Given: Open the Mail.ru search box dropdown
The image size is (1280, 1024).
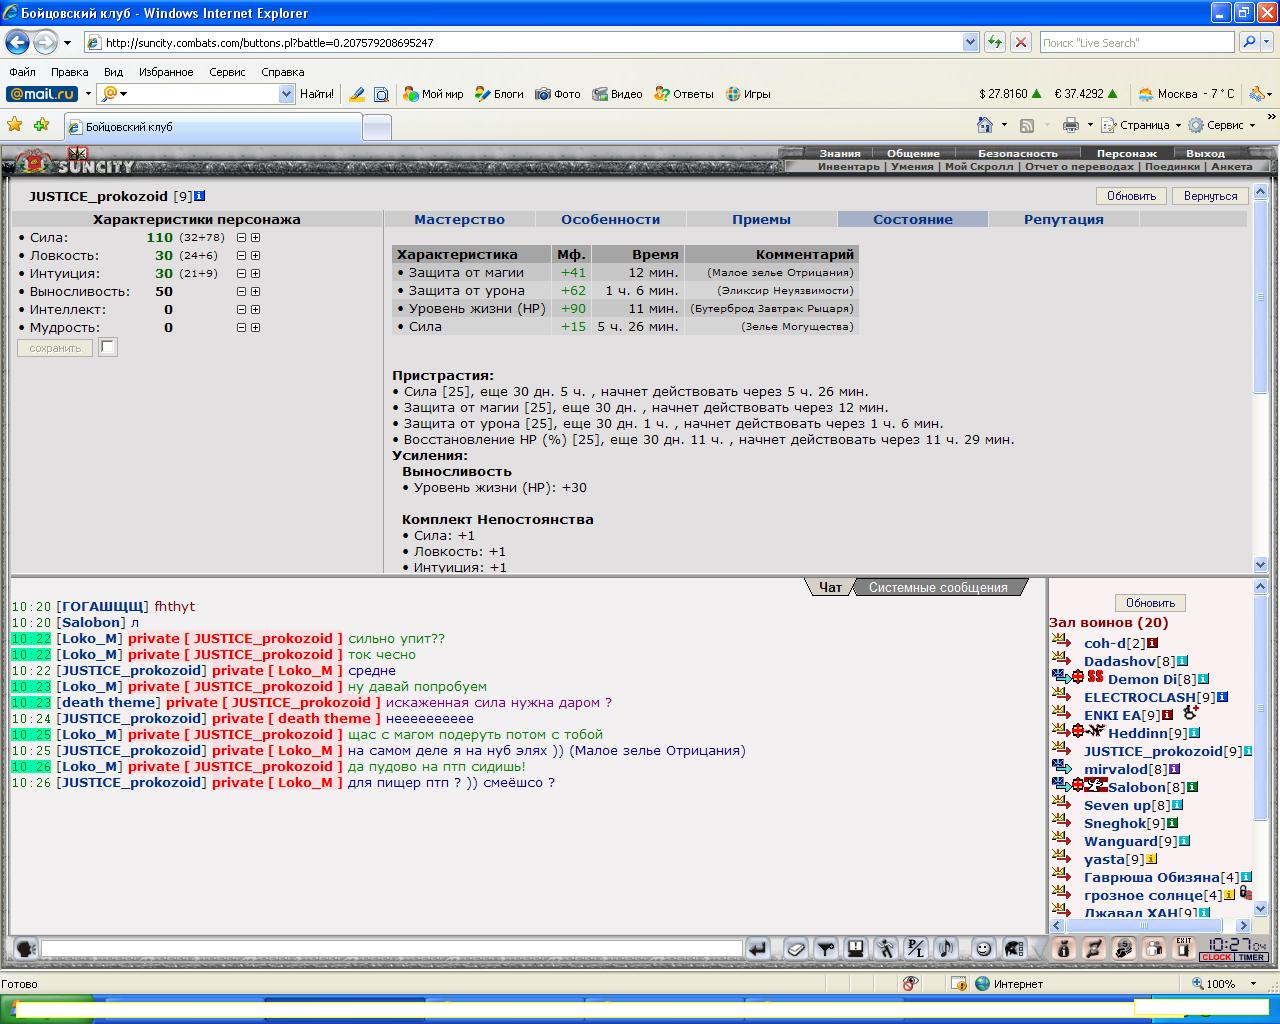Looking at the screenshot, I should (287, 94).
